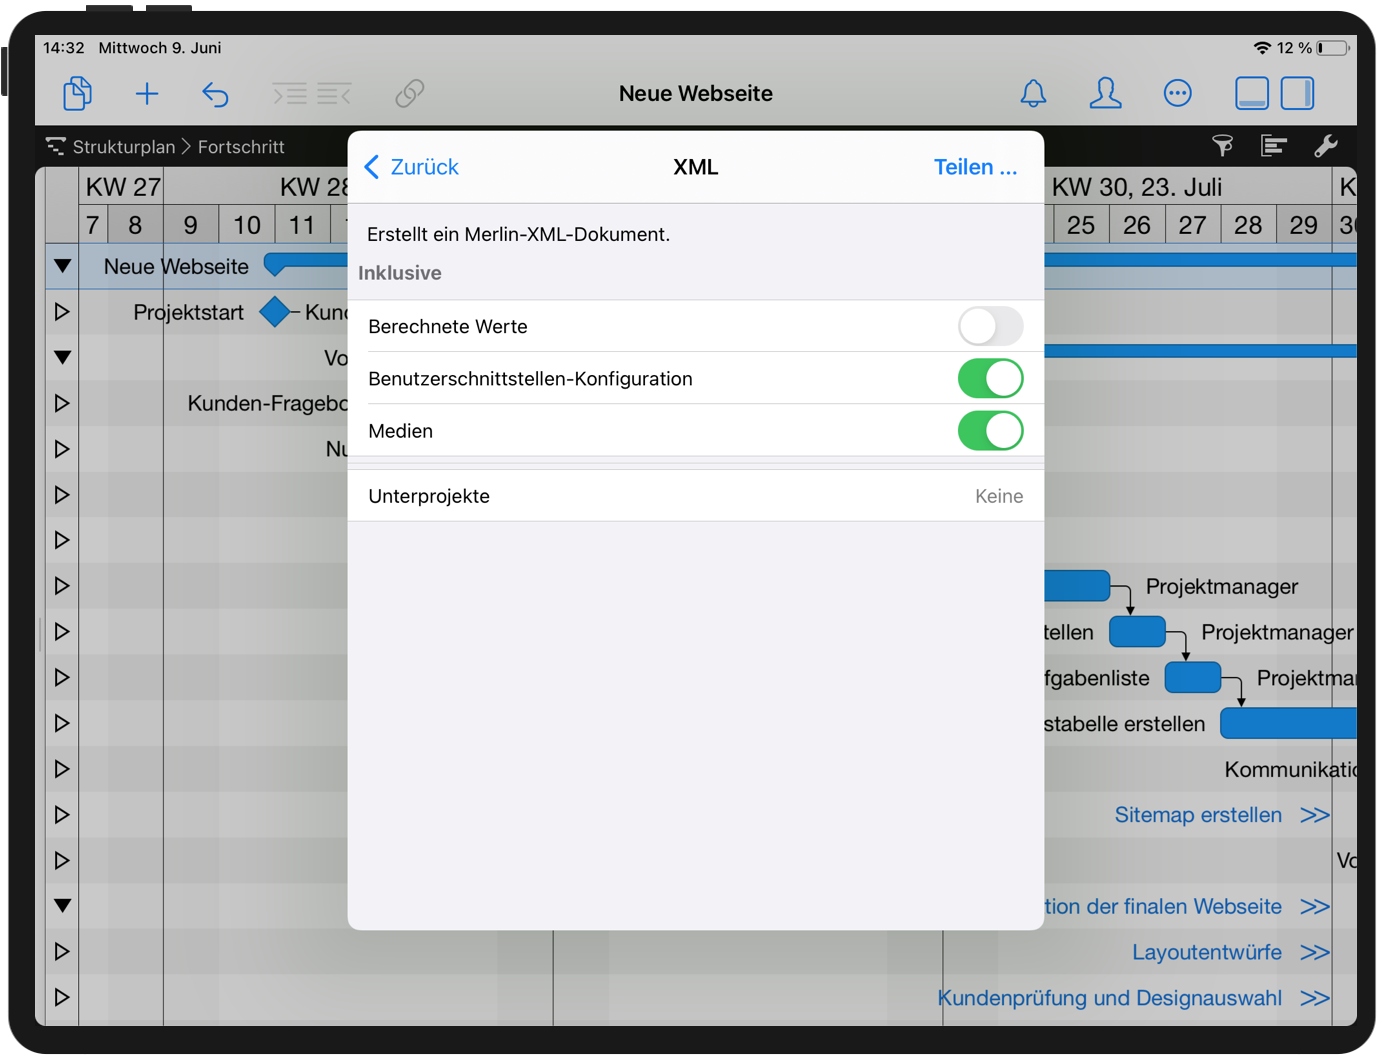Screen dimensions: 1377x1058
Task: Open the ellipsis options icon
Action: point(1177,93)
